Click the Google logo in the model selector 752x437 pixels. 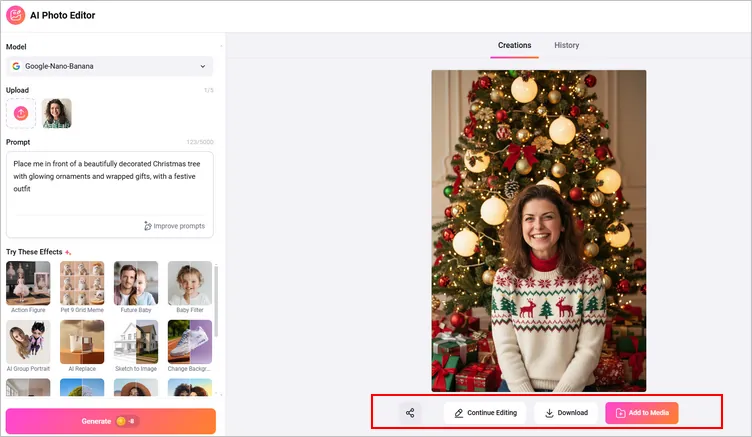[16, 66]
